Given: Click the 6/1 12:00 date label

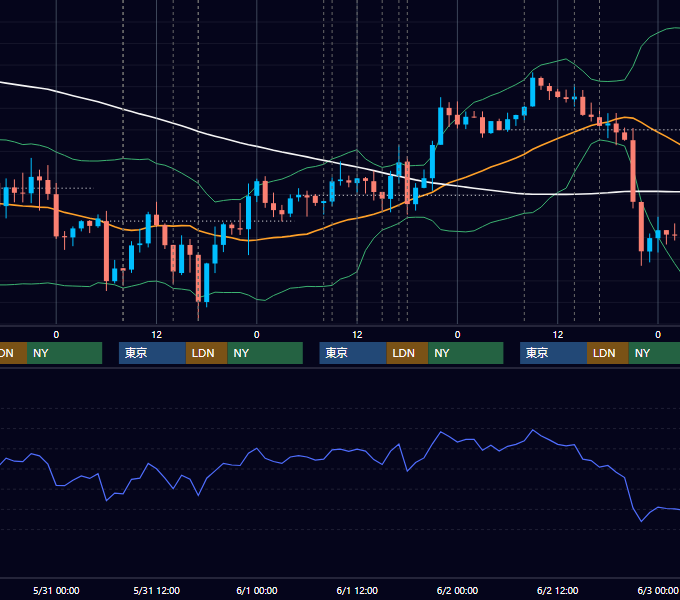Looking at the screenshot, I should 357,590.
